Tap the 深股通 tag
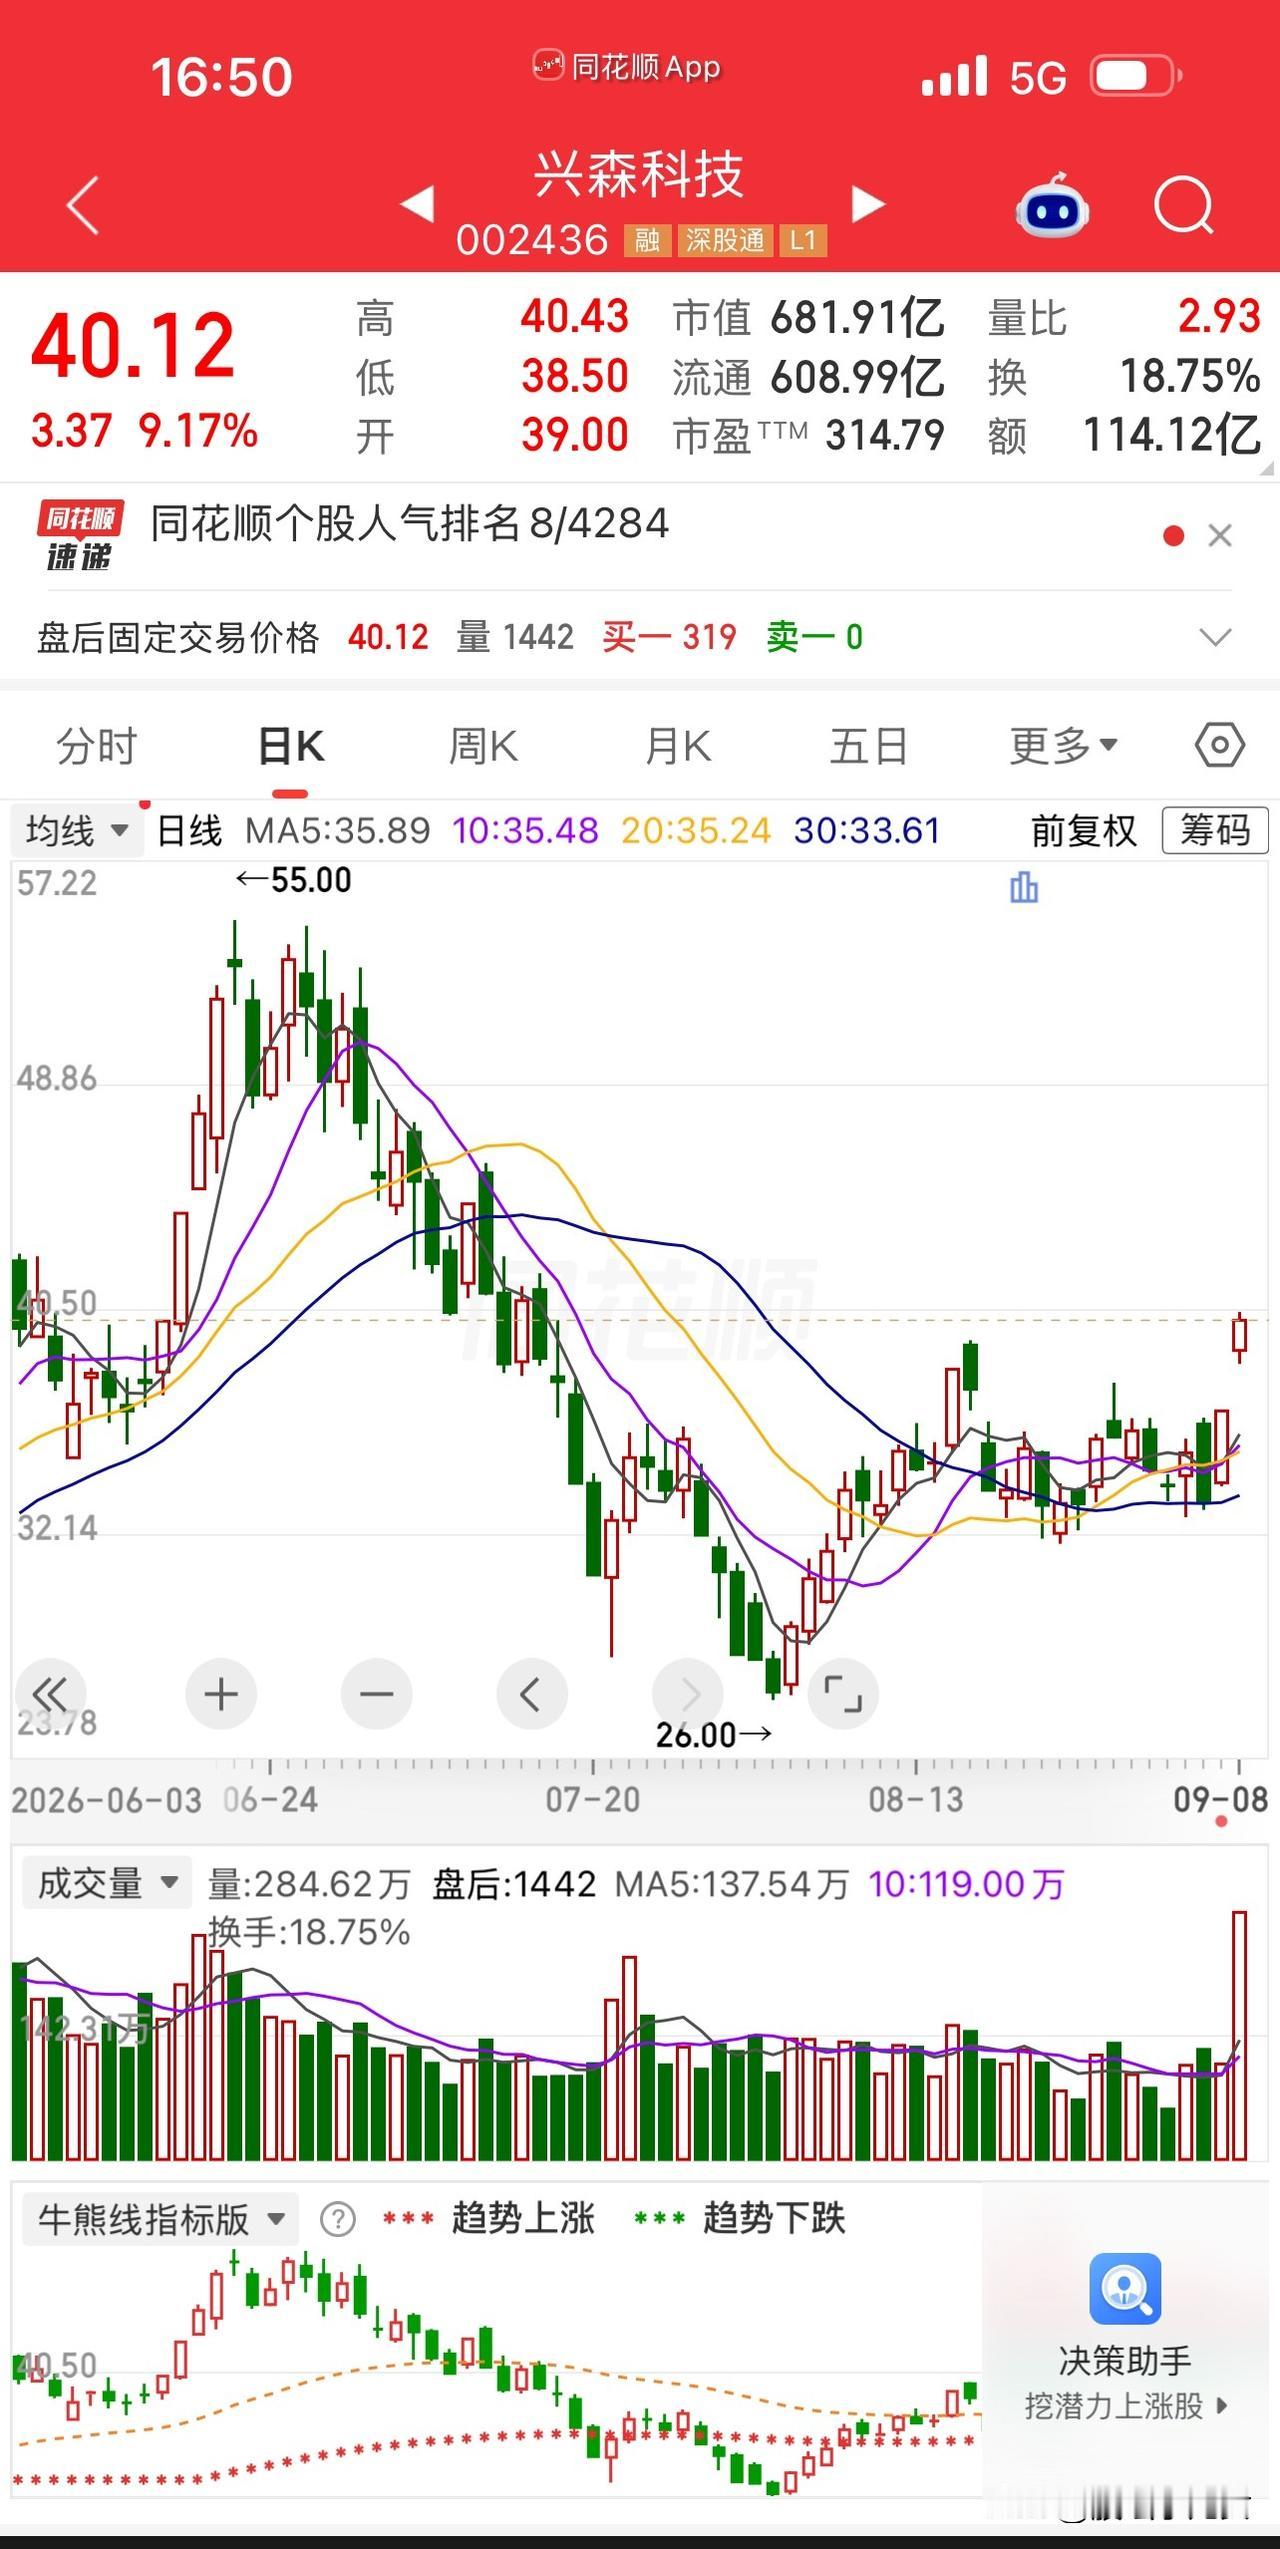 tap(725, 240)
